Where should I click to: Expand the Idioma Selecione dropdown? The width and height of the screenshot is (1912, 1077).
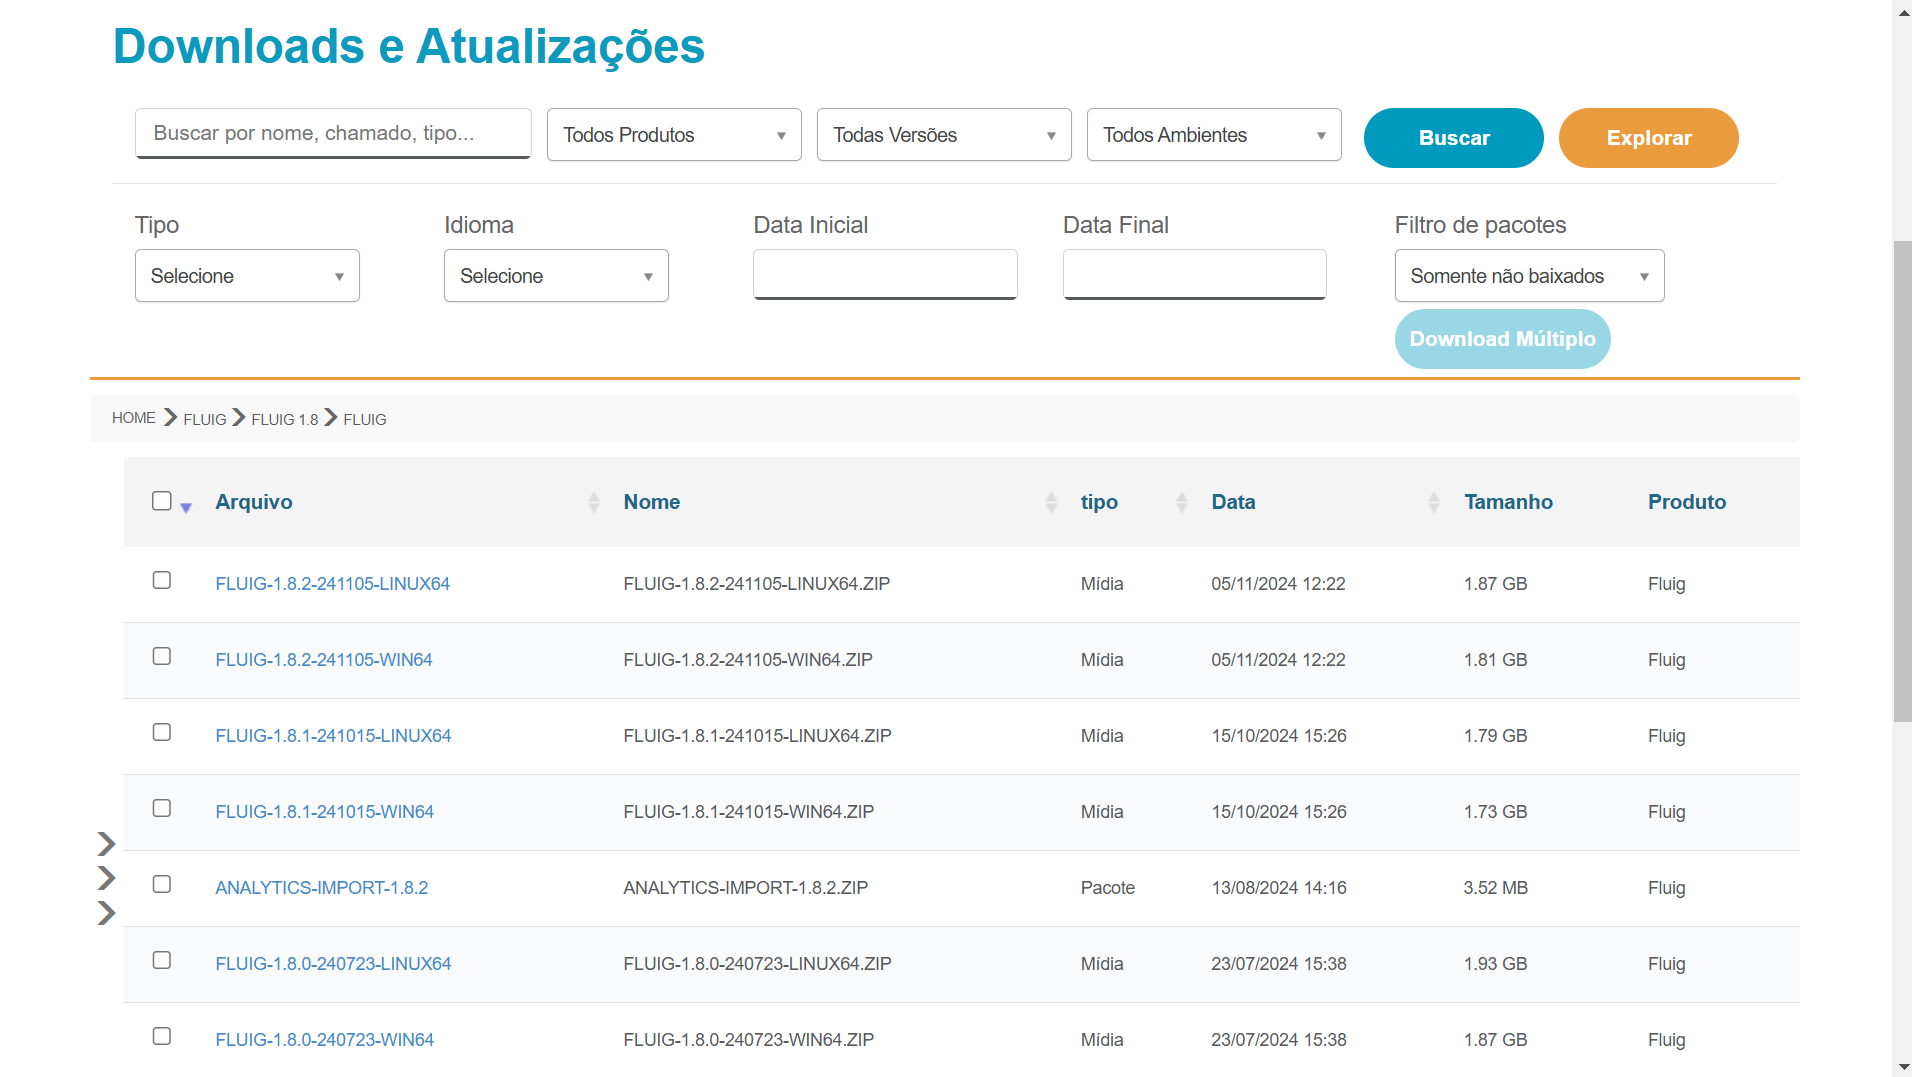[556, 276]
